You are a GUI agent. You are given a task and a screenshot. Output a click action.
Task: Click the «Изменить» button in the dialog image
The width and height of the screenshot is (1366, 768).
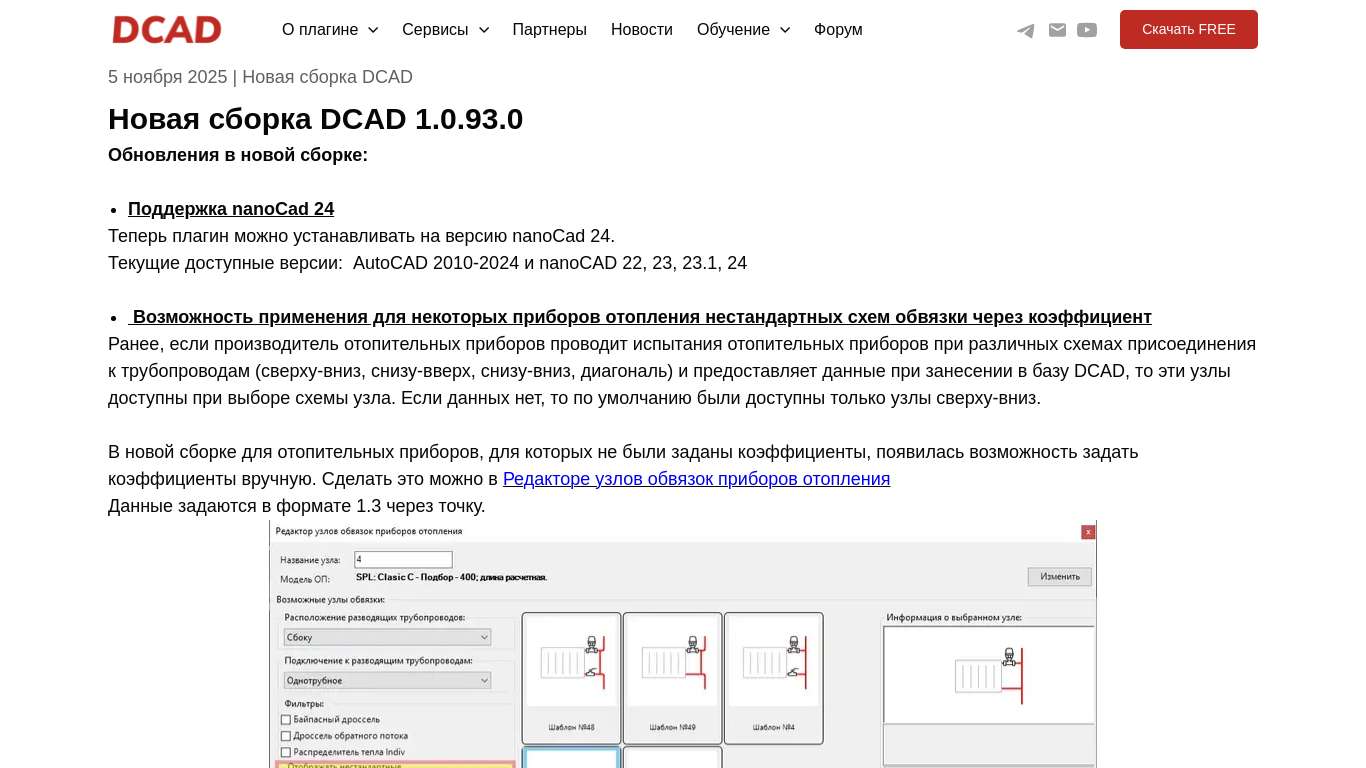[x=1060, y=577]
